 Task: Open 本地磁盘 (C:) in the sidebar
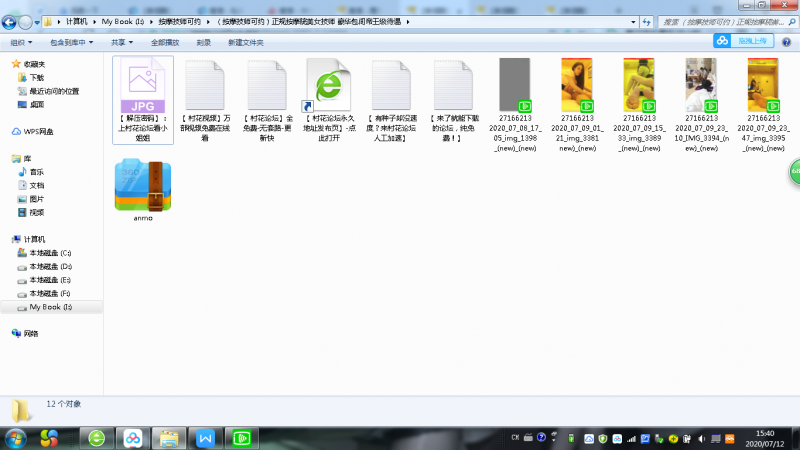50,253
